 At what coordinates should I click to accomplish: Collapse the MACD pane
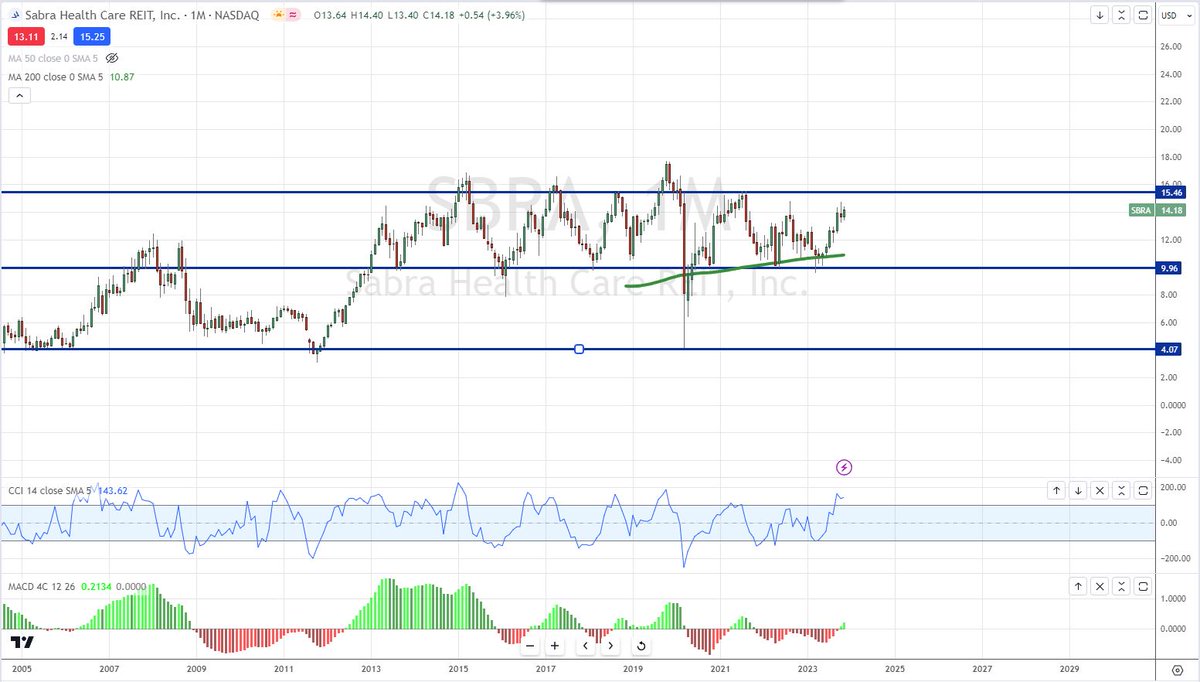coord(1122,586)
